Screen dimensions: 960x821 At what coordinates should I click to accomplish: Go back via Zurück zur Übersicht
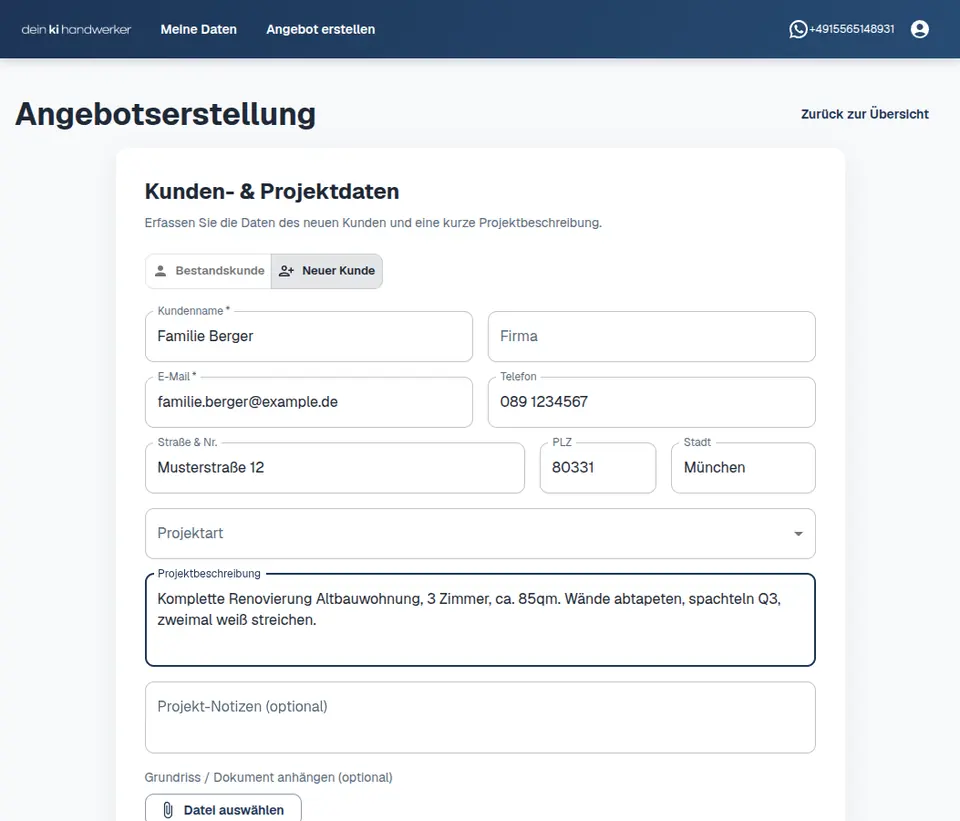(x=864, y=114)
